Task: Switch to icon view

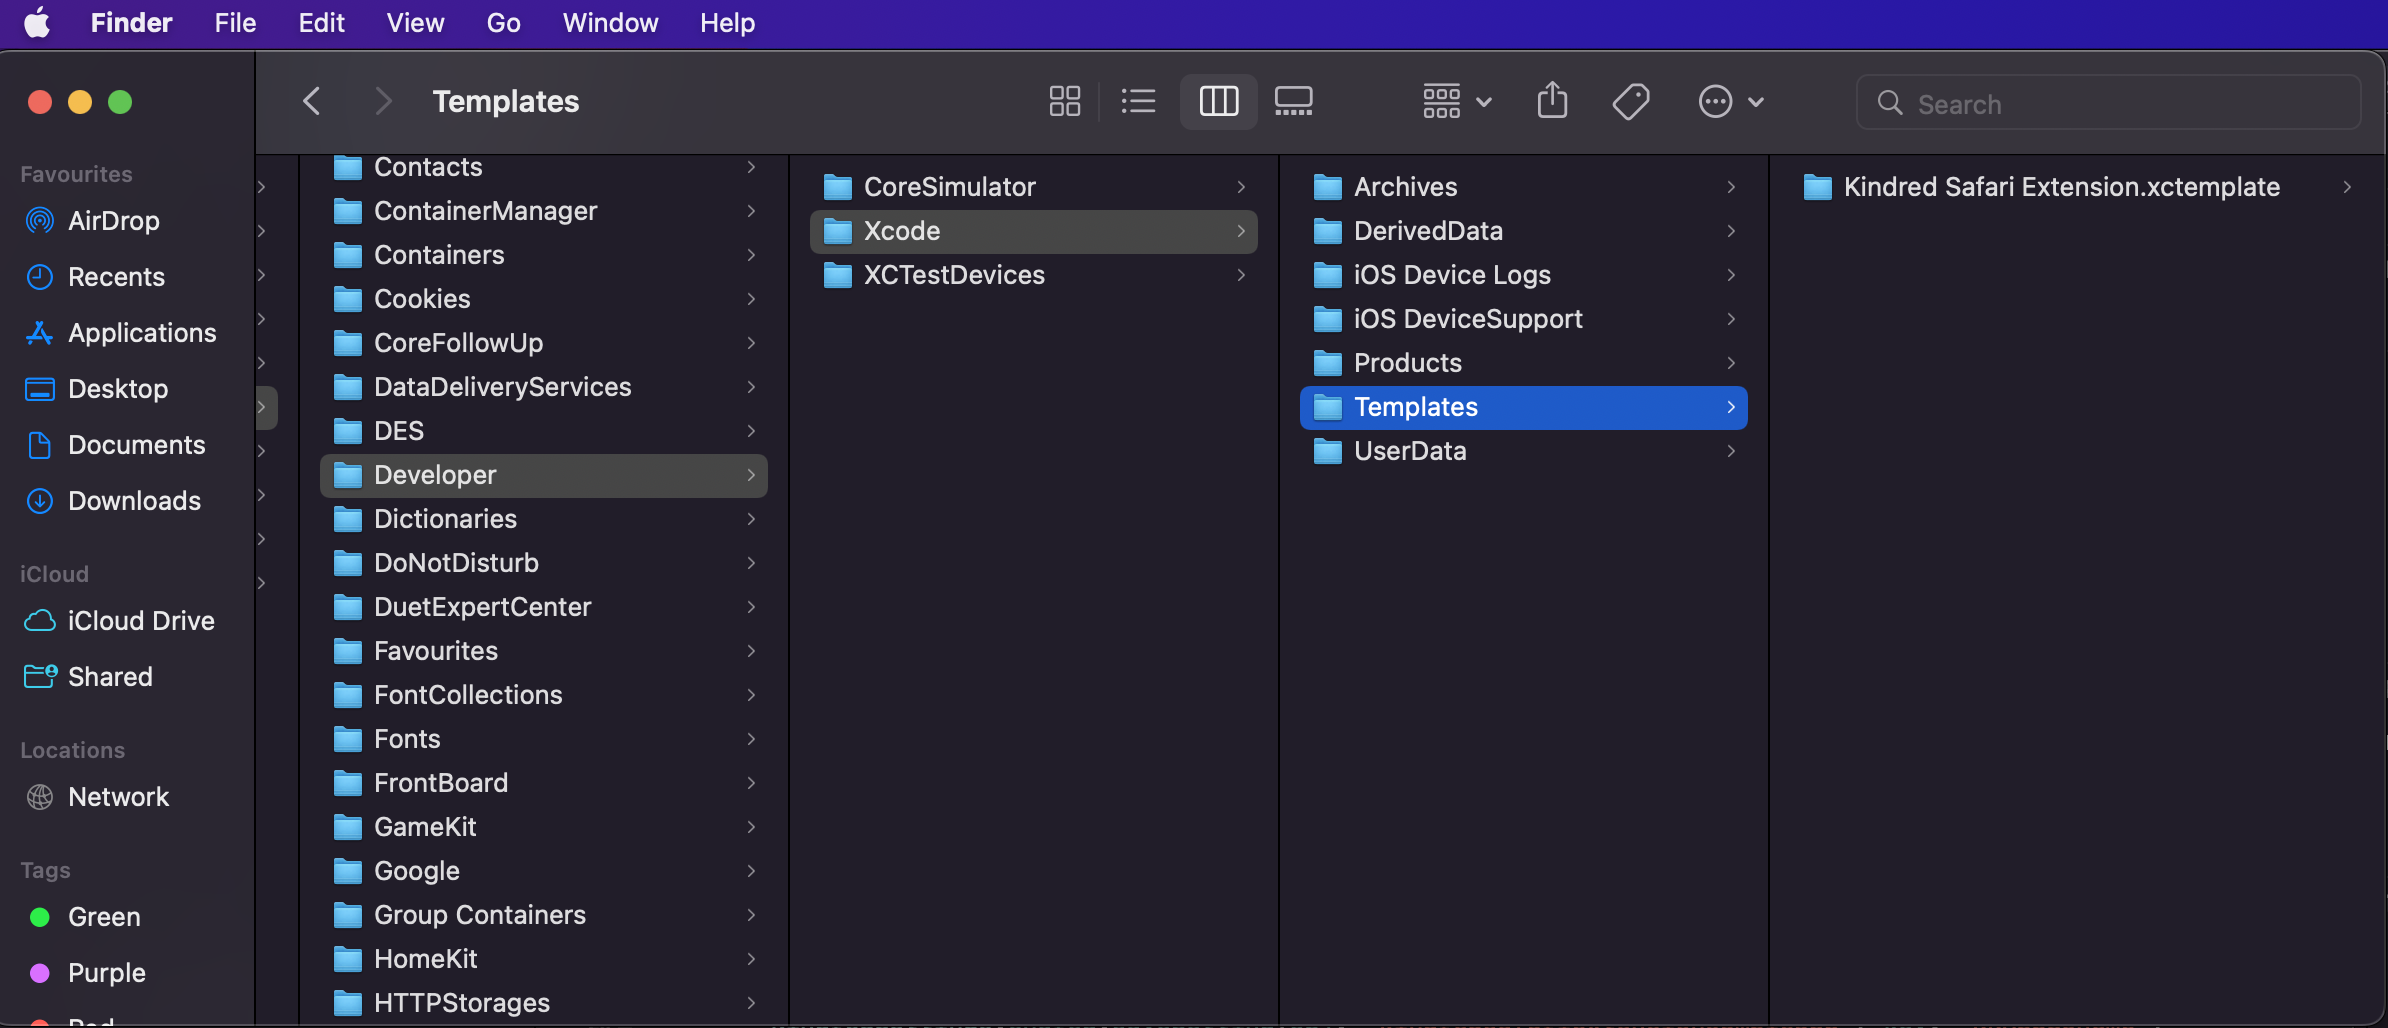Action: [1064, 101]
